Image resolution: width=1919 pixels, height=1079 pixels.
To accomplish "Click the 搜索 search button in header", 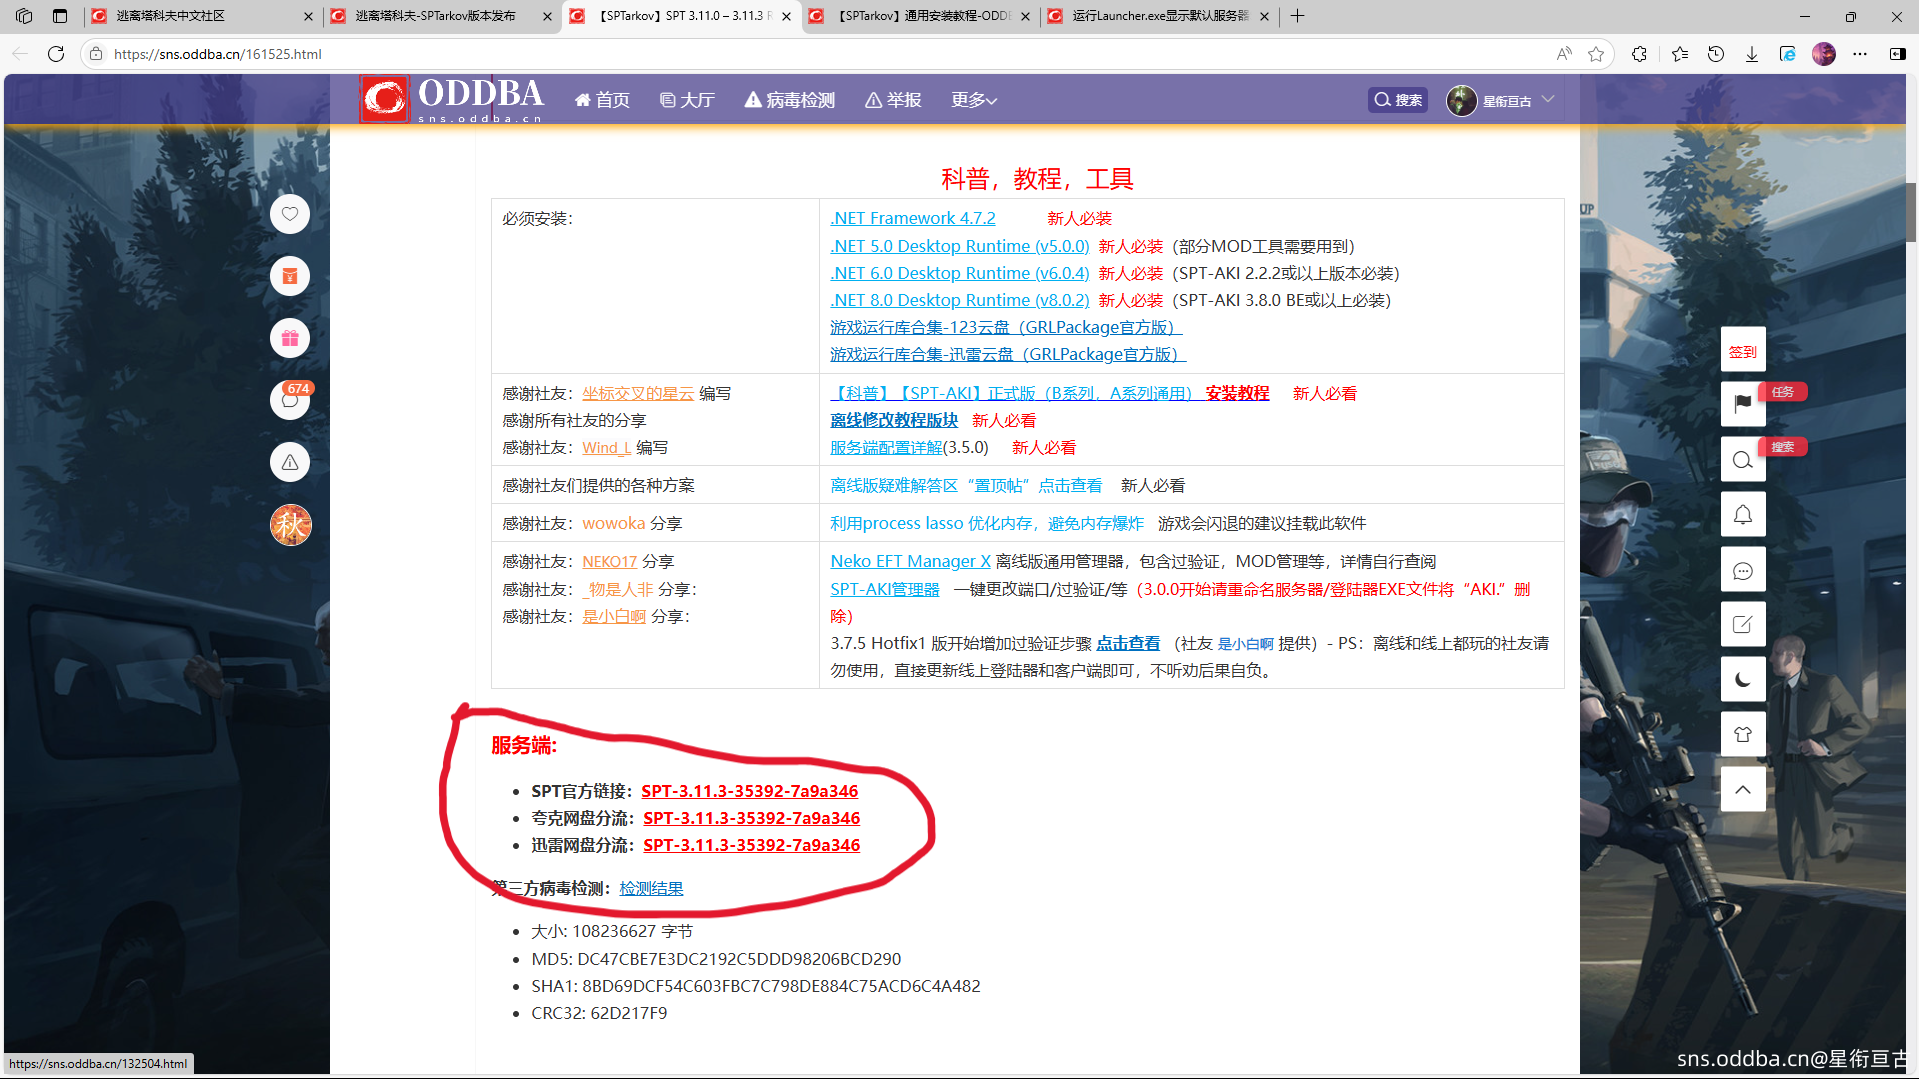I will pyautogui.click(x=1398, y=100).
